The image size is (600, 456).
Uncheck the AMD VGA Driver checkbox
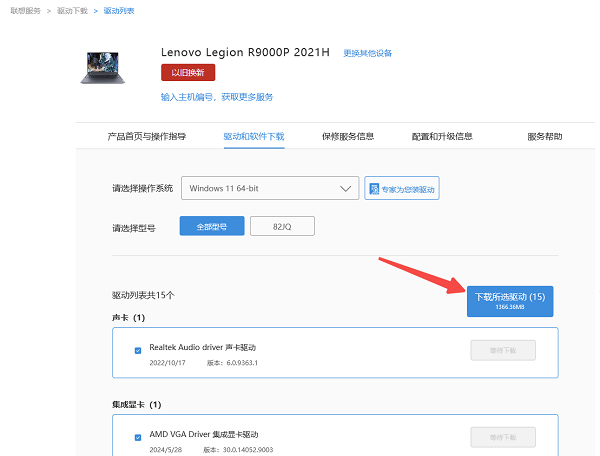coord(138,437)
